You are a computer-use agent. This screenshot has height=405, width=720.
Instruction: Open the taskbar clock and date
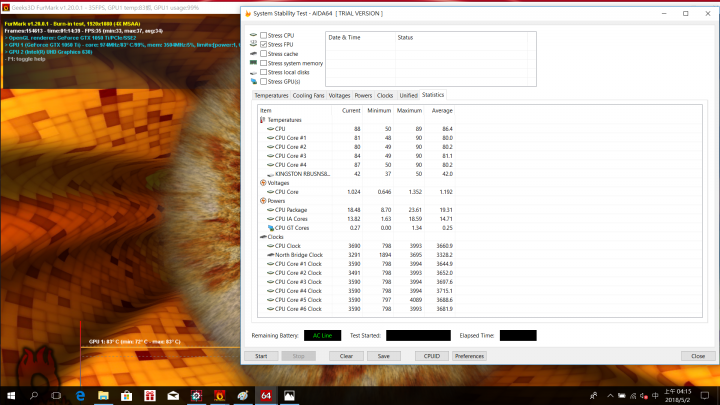(677, 395)
